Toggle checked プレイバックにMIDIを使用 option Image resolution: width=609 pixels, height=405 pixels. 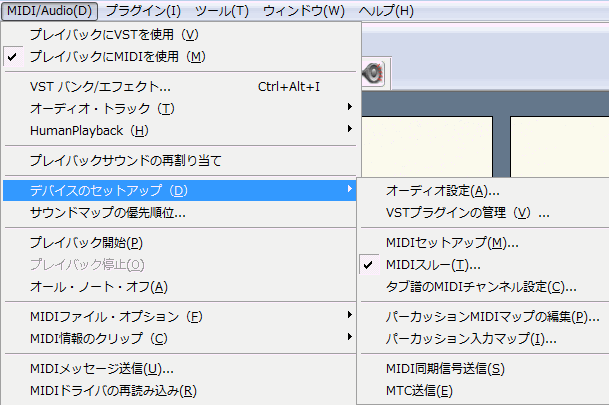point(179,57)
